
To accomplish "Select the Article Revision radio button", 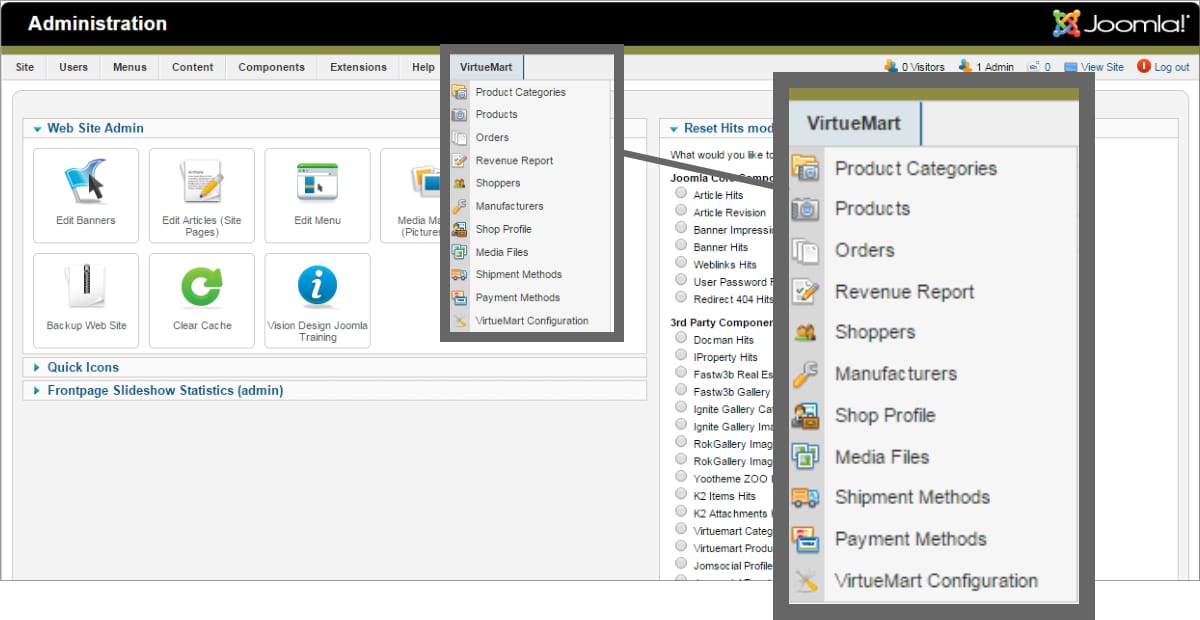I will coord(681,211).
